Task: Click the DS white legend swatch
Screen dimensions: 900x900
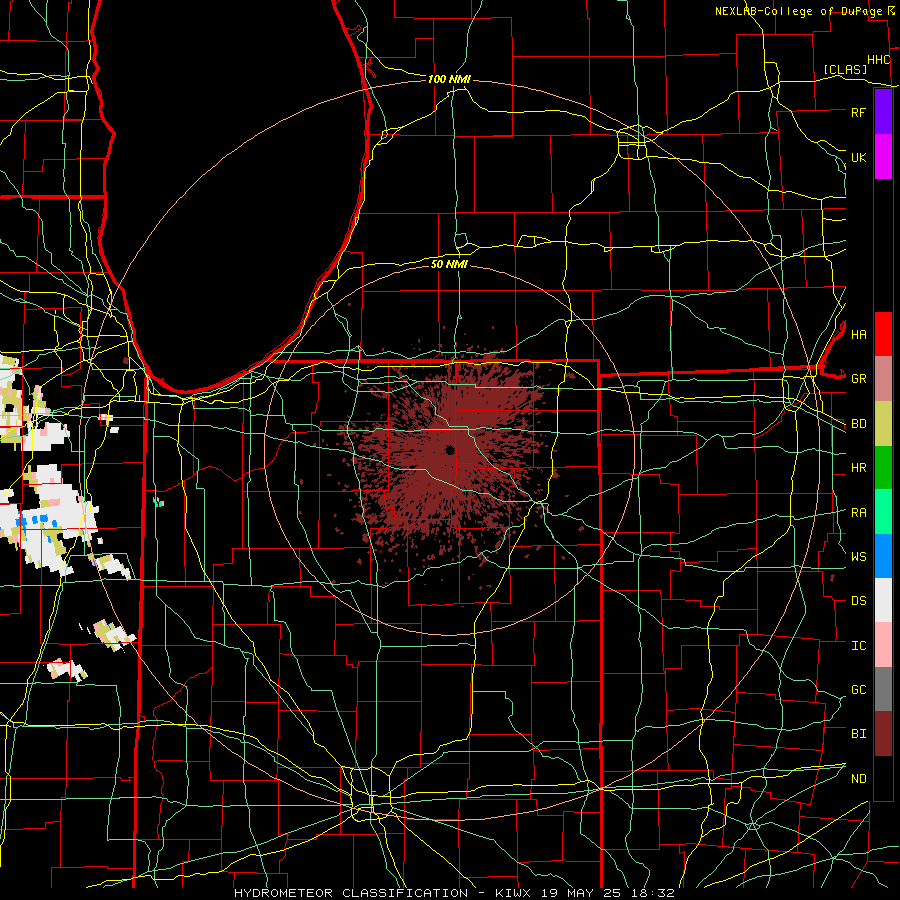Action: coord(883,600)
